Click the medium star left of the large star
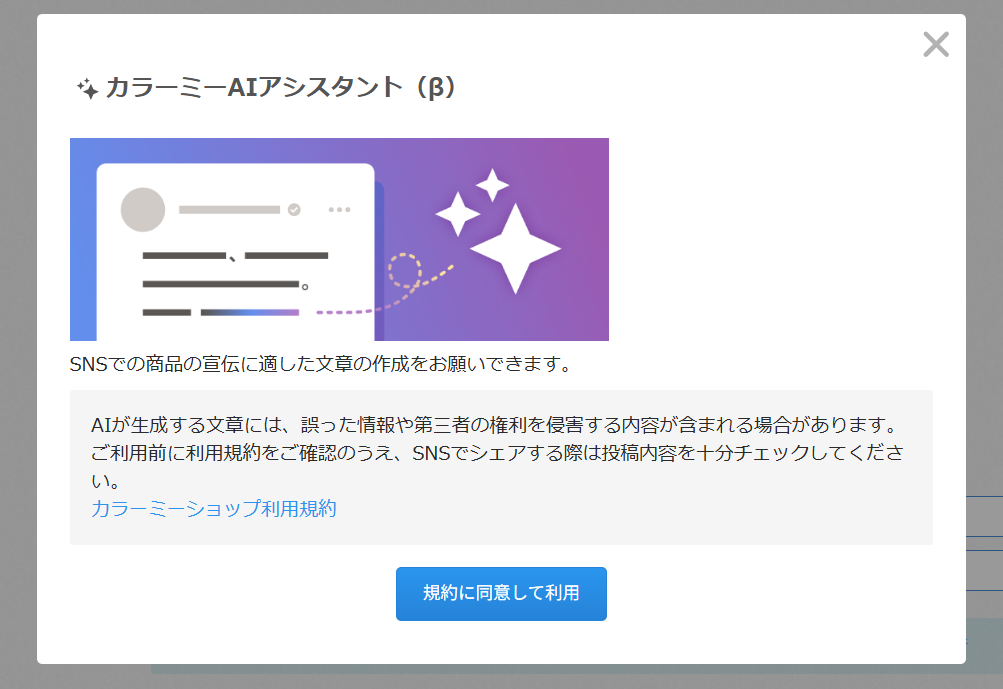1003x689 pixels. pos(456,216)
